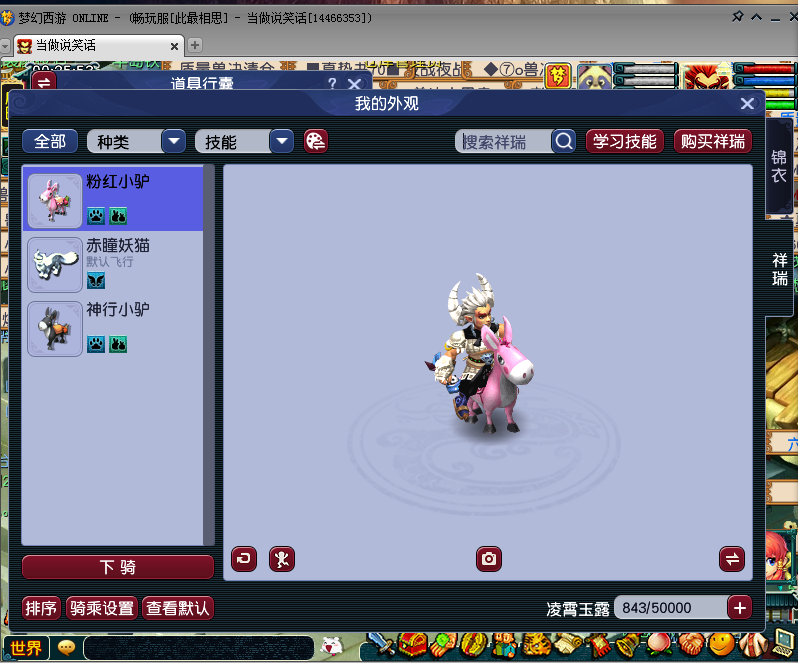
Task: Switch to the 锦衣 side tab
Action: (779, 166)
